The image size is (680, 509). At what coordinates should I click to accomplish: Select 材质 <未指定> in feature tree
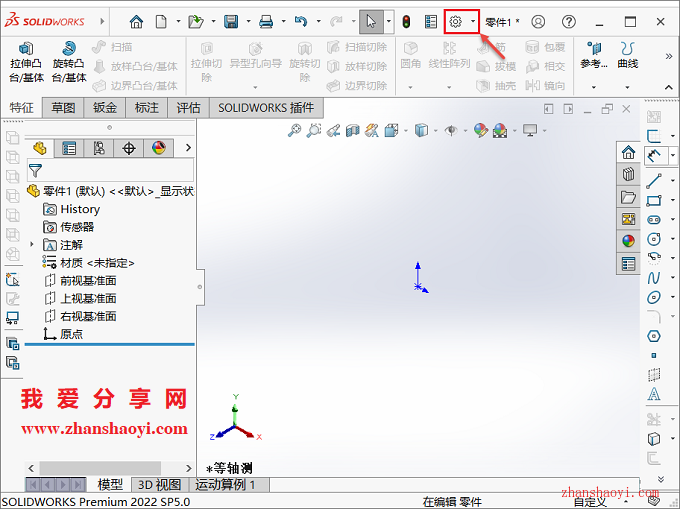click(88, 263)
